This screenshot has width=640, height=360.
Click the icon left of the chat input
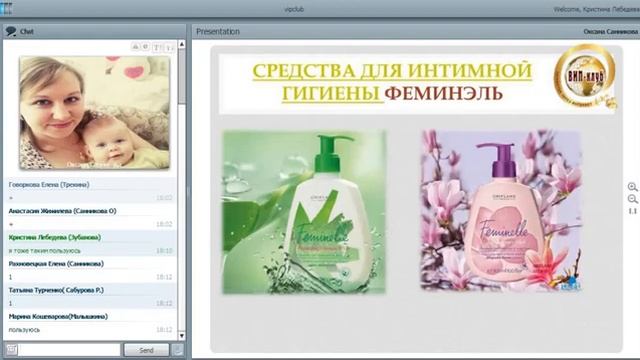tap(11, 349)
